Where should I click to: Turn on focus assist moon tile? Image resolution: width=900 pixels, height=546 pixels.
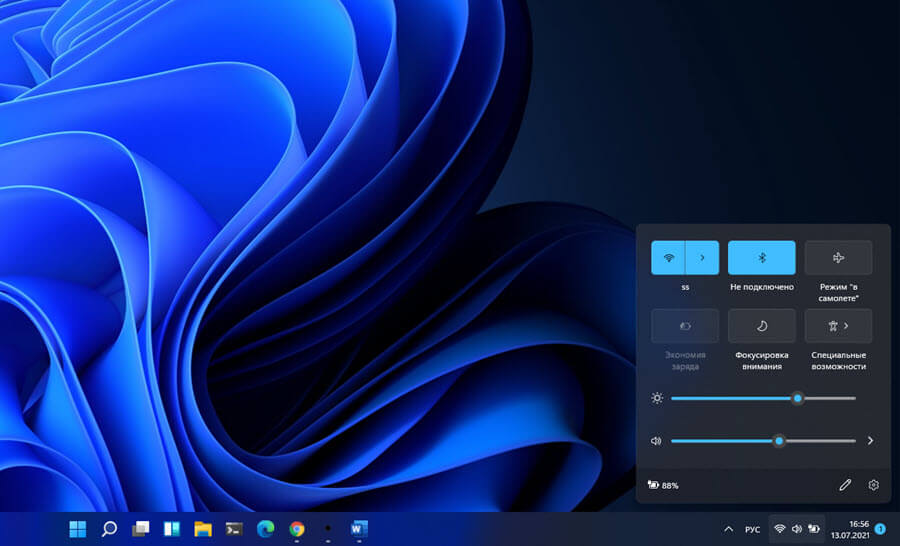(762, 326)
